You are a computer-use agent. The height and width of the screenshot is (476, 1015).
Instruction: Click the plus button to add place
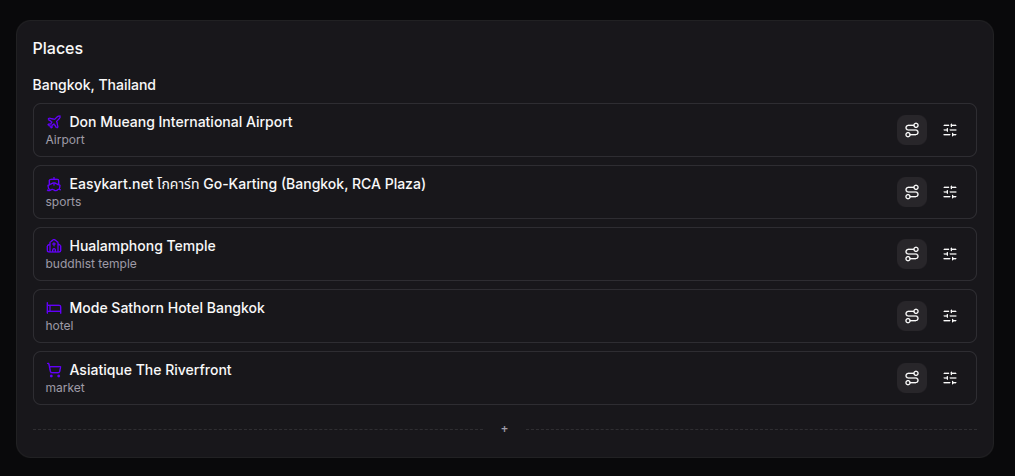click(504, 429)
